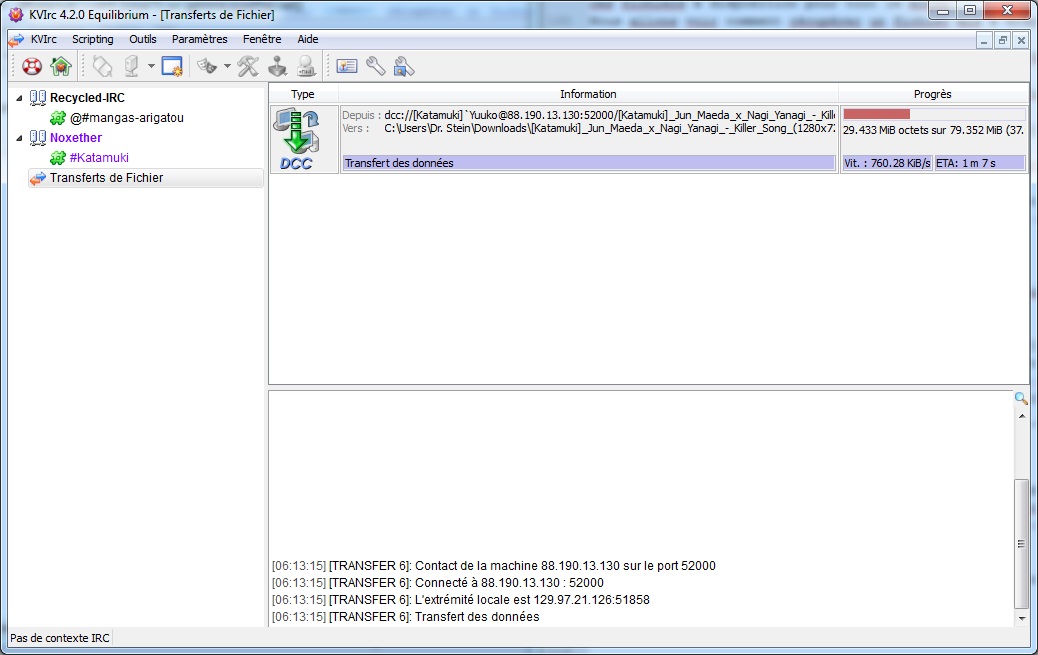
Task: Click the joystick icon in toolbar
Action: tap(277, 67)
